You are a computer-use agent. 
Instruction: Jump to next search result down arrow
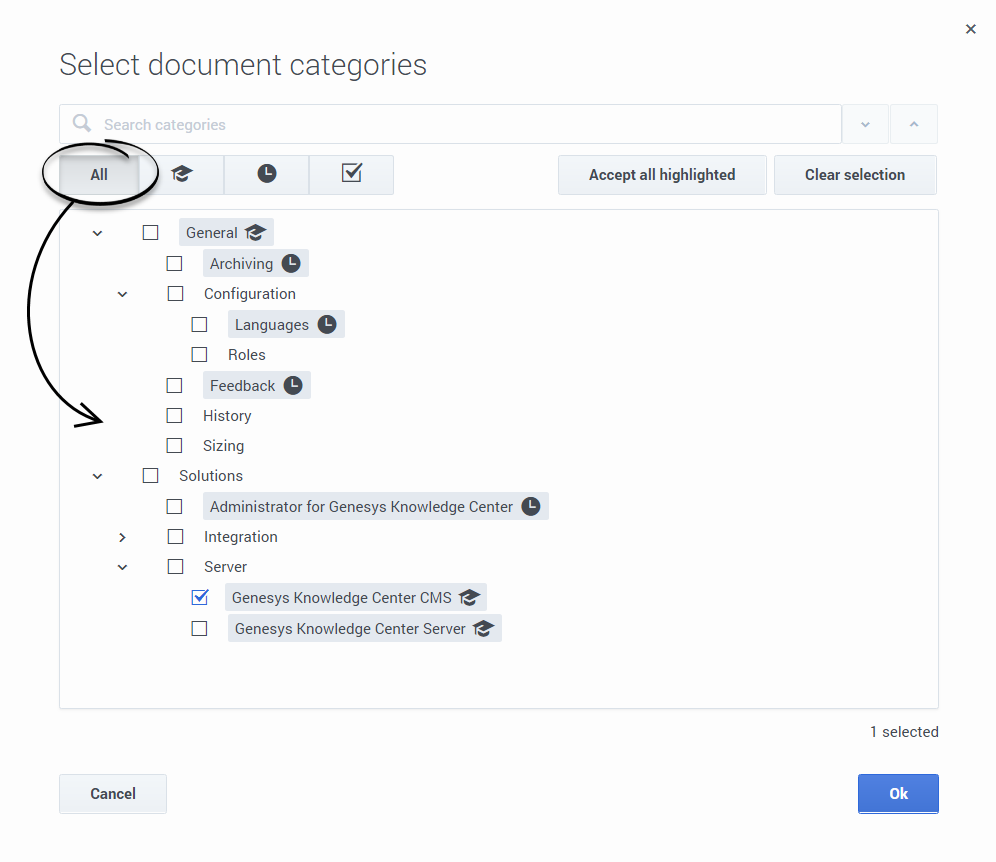(866, 124)
